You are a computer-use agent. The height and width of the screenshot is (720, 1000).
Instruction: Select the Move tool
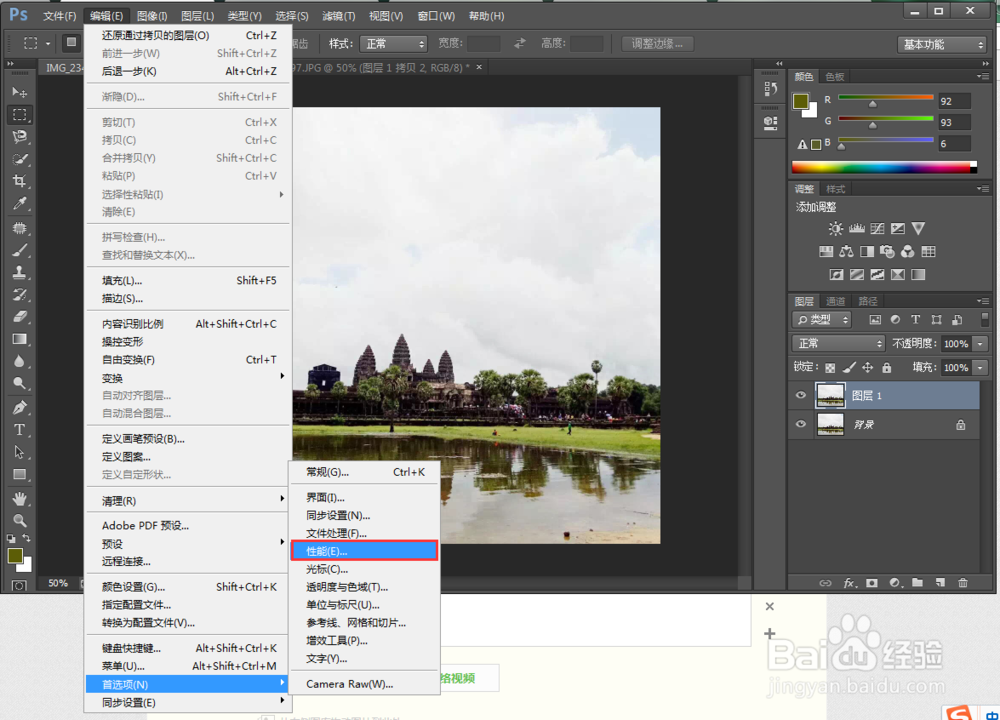point(20,93)
